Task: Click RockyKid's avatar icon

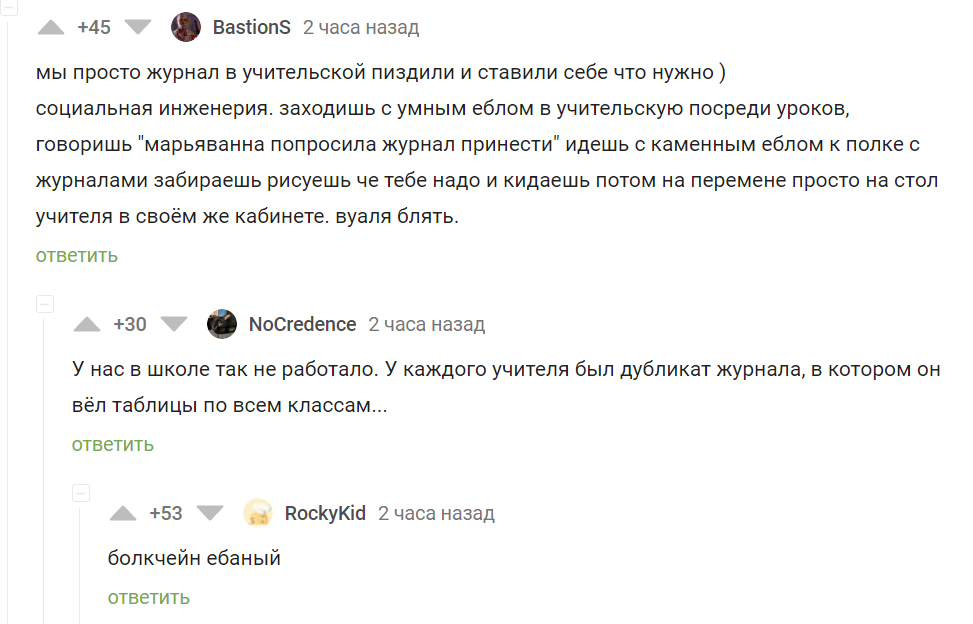Action: coord(258,513)
